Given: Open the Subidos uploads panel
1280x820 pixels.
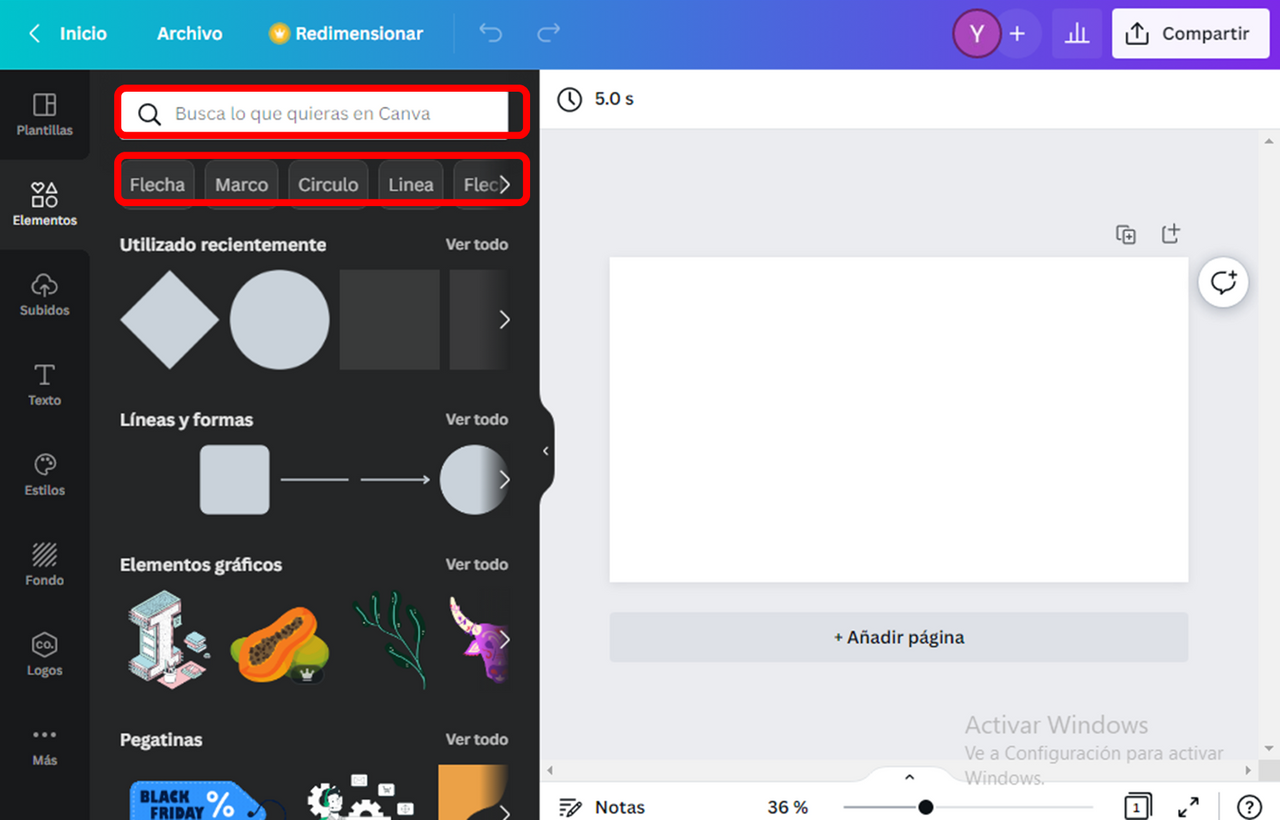Looking at the screenshot, I should click(x=44, y=294).
